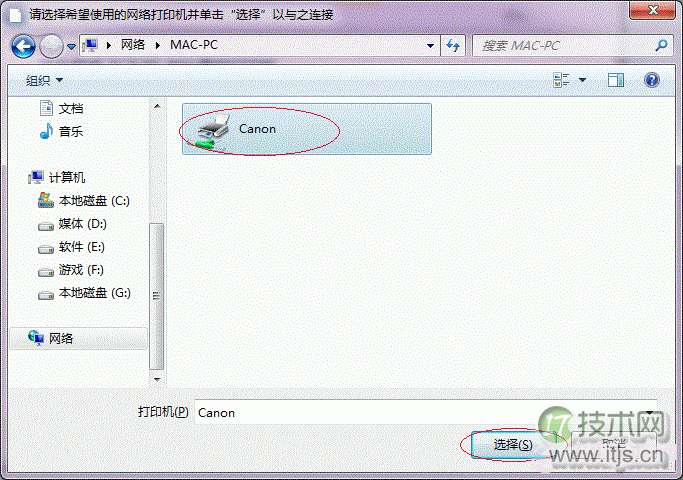The height and width of the screenshot is (480, 683).
Task: Expand the view options dropdown arrow
Action: click(x=582, y=80)
